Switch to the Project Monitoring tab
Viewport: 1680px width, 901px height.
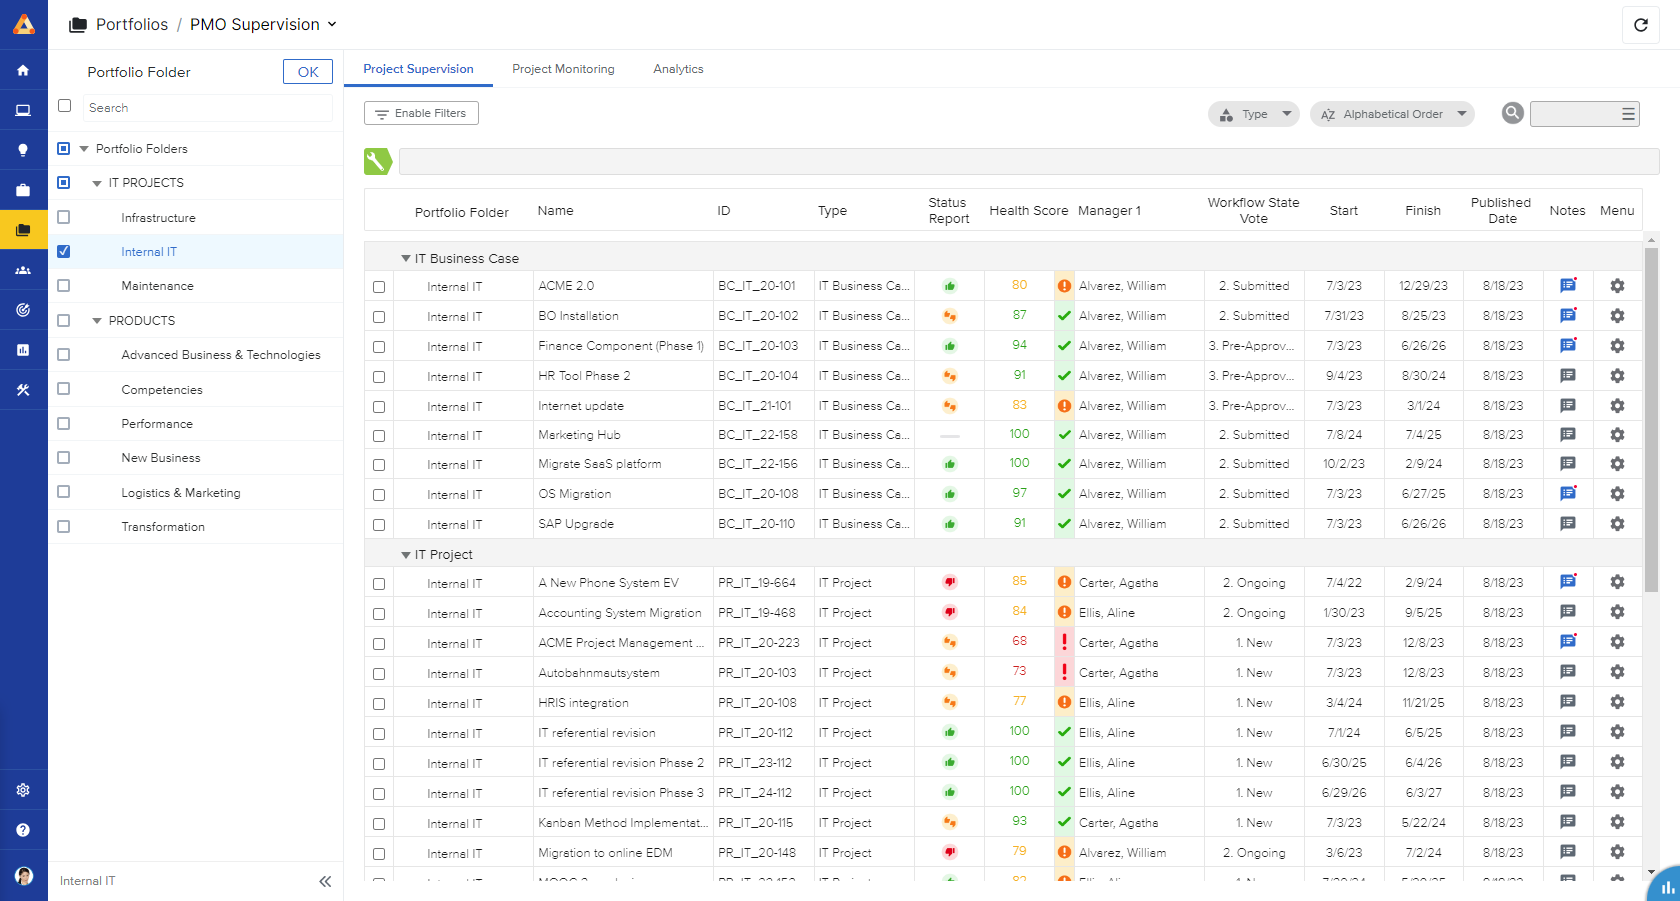(563, 69)
